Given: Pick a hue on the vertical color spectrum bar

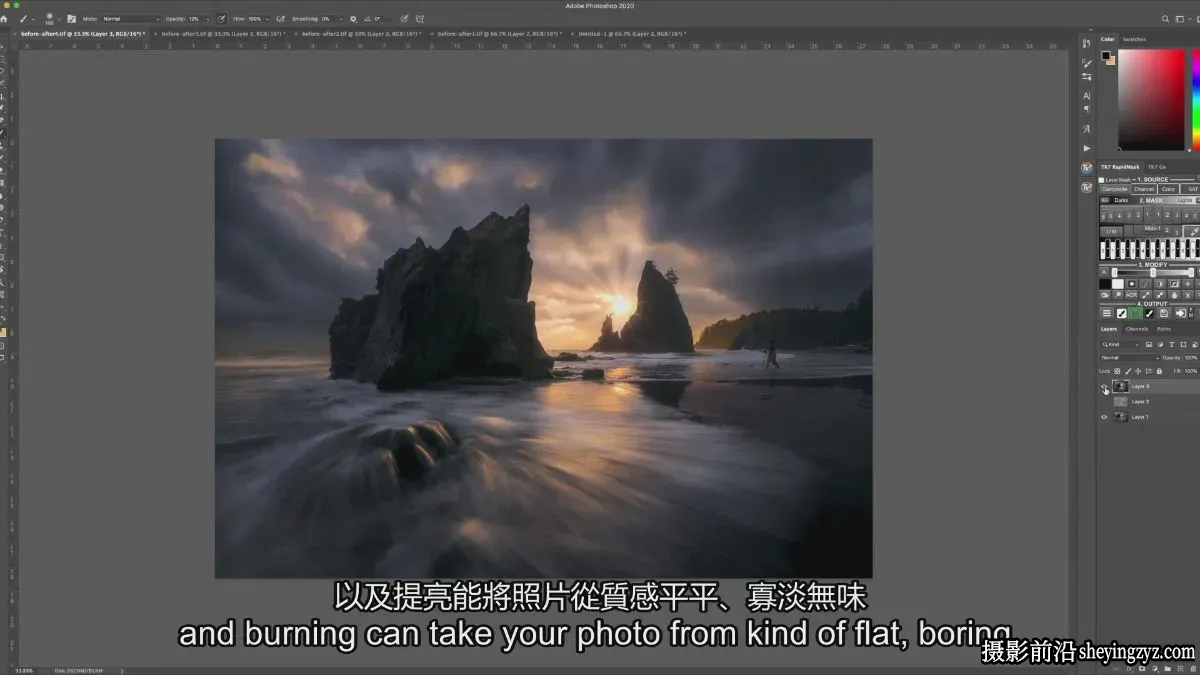Looking at the screenshot, I should (x=1196, y=100).
